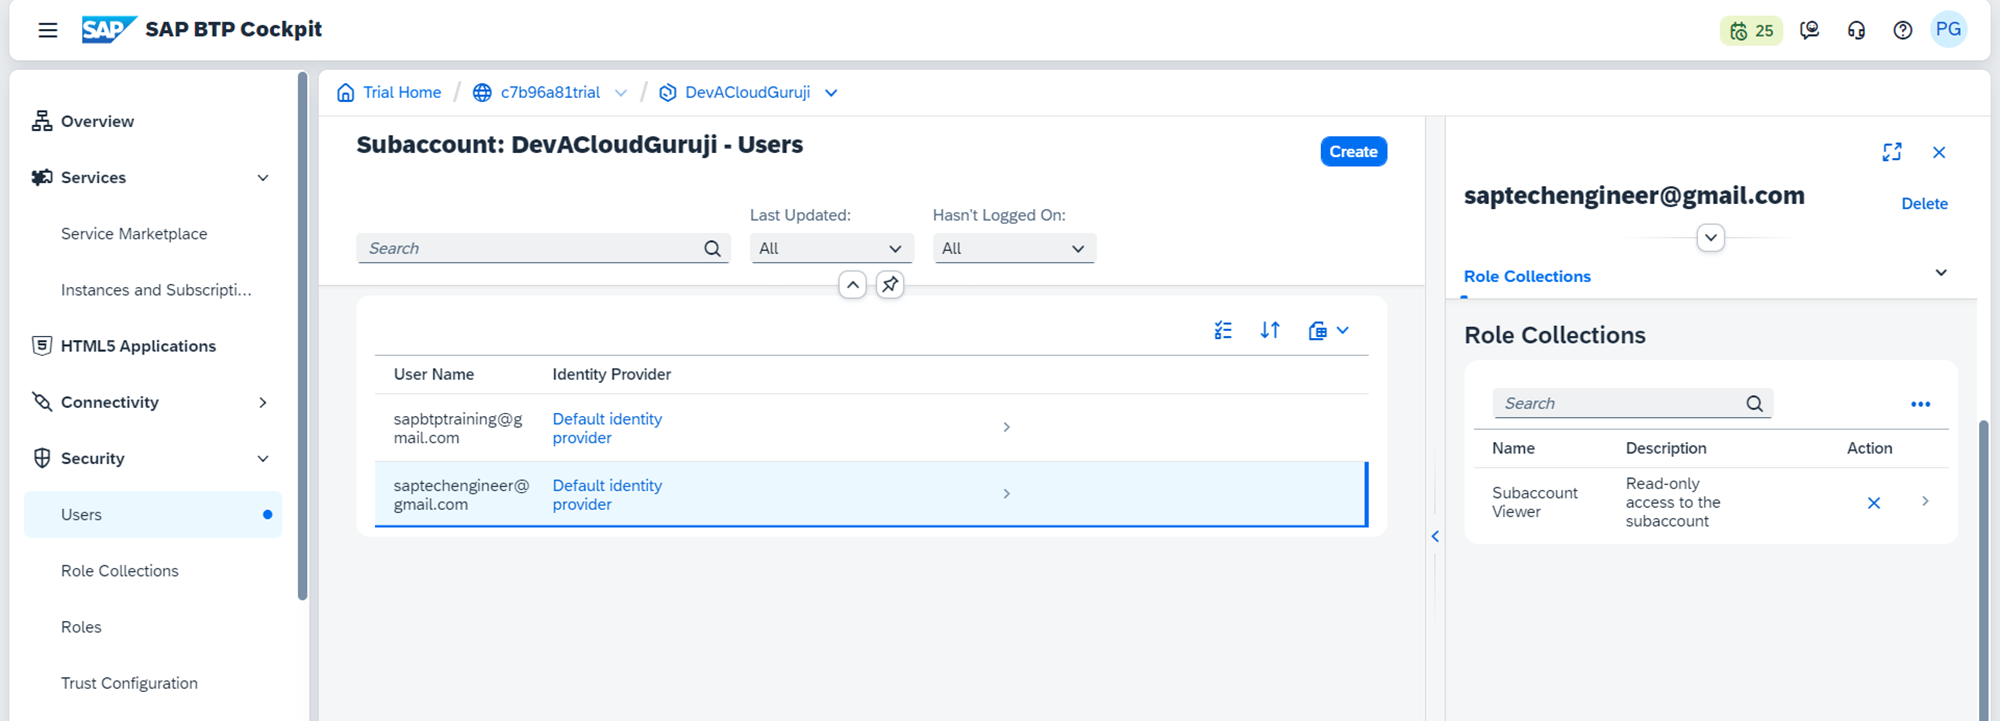2000x721 pixels.
Task: Click the trial days remaining badge
Action: [1751, 31]
